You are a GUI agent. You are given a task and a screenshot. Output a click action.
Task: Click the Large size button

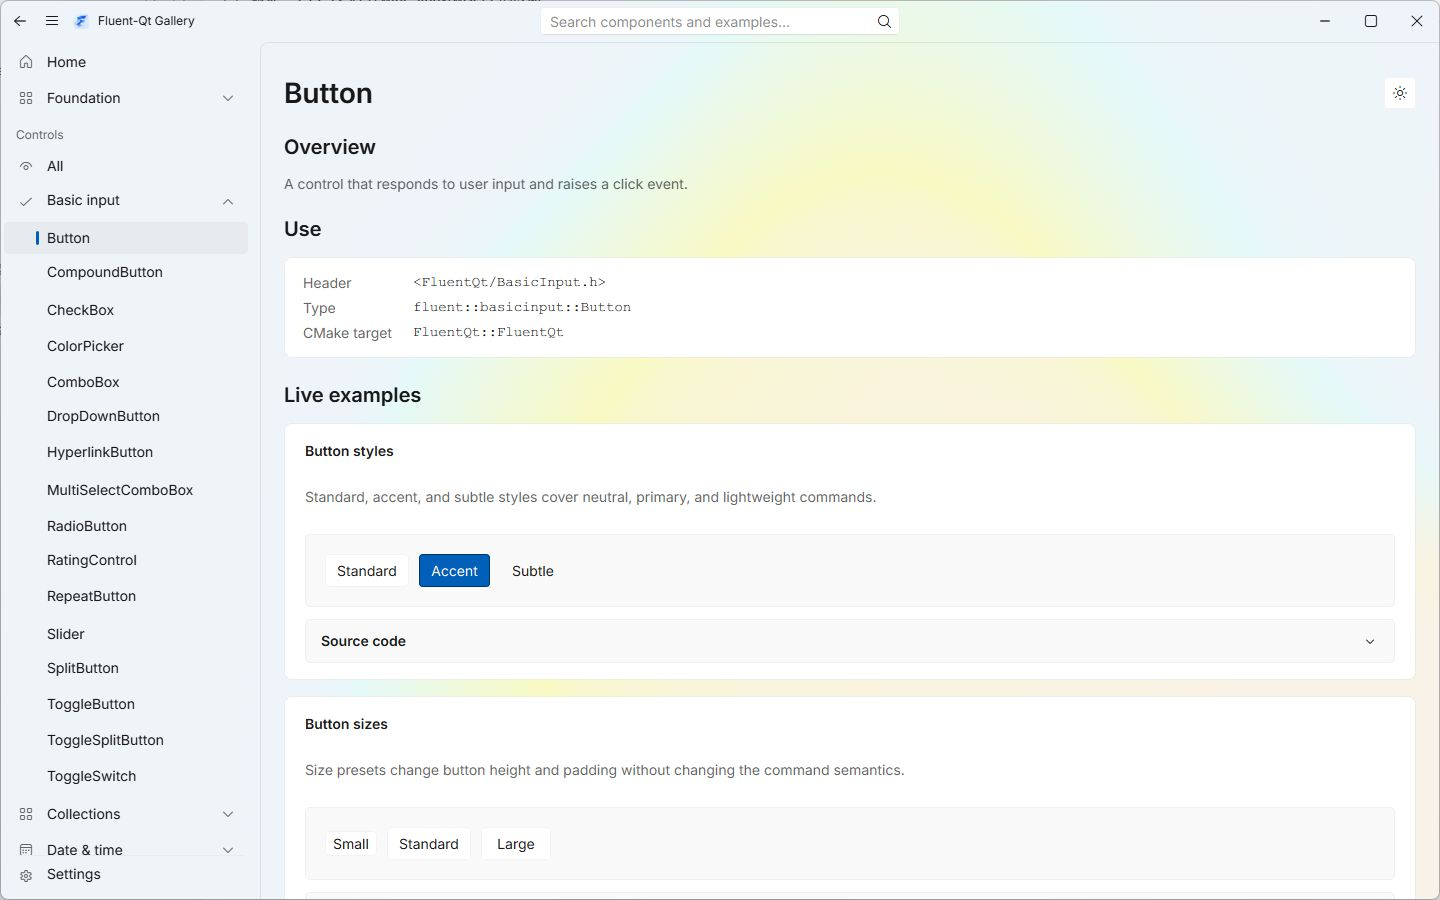(516, 844)
